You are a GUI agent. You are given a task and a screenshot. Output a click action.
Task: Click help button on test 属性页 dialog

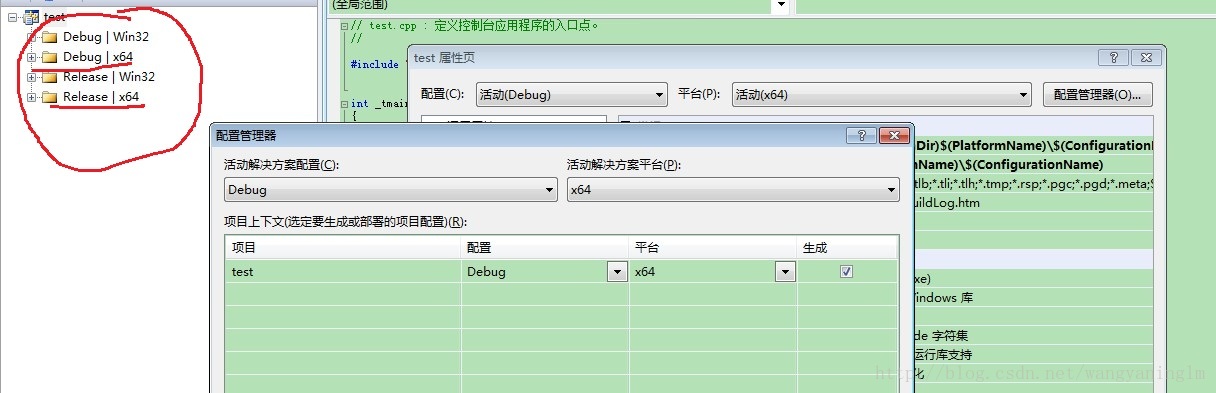[1113, 58]
